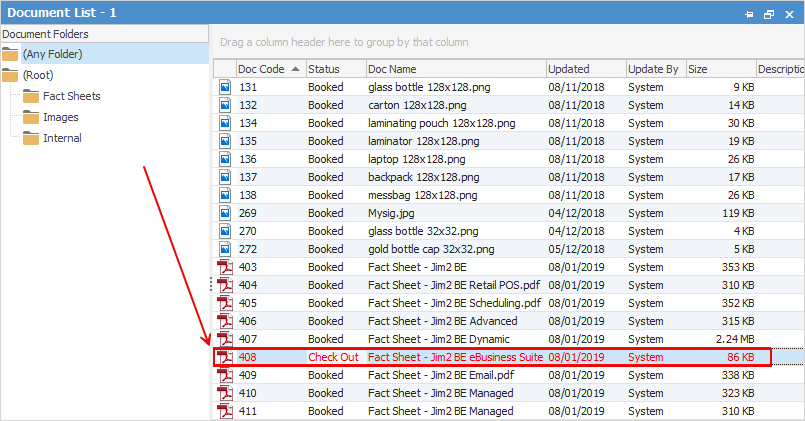Image resolution: width=805 pixels, height=421 pixels.
Task: Click the image icon beside Mysig.jpg
Action: click(x=225, y=213)
